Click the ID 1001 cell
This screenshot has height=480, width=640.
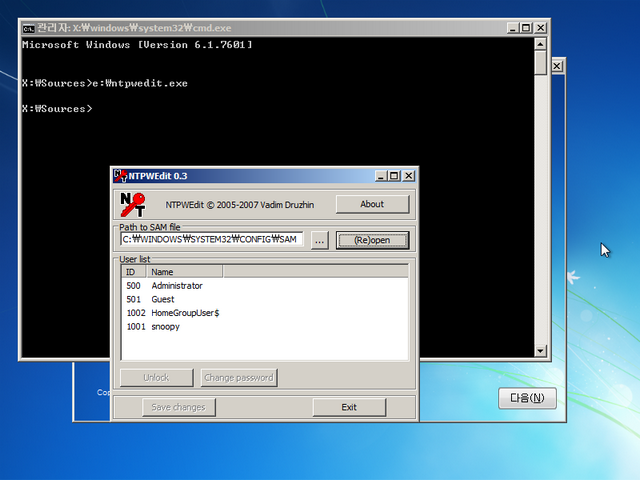136,327
